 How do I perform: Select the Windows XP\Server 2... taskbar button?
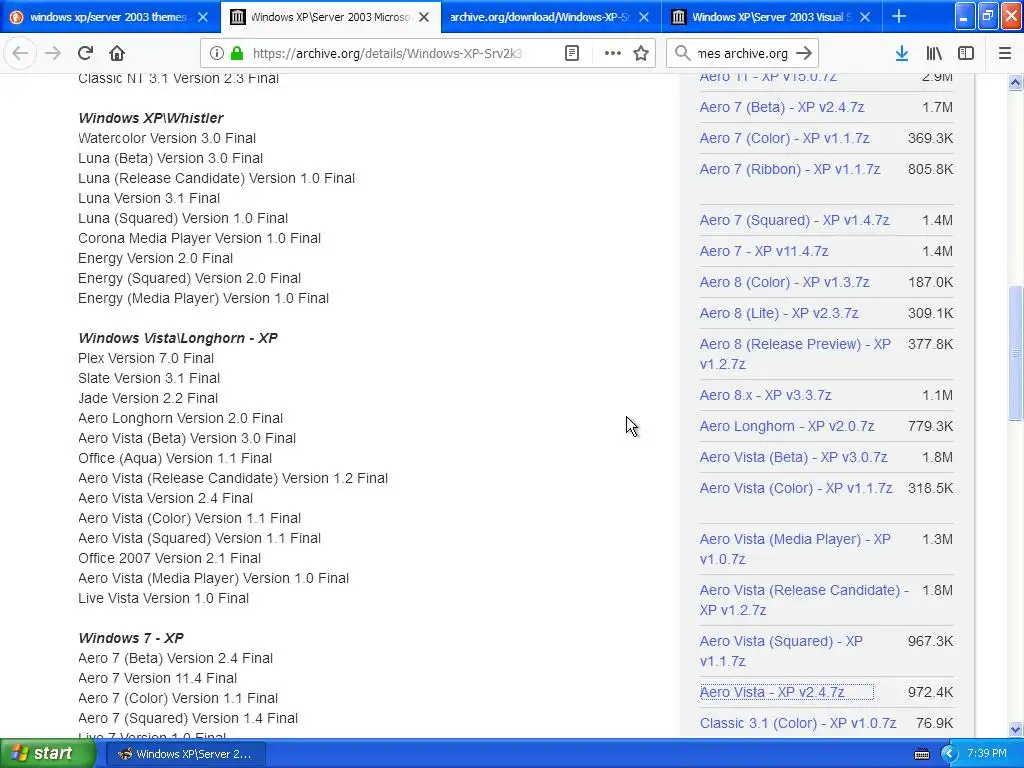(185, 754)
